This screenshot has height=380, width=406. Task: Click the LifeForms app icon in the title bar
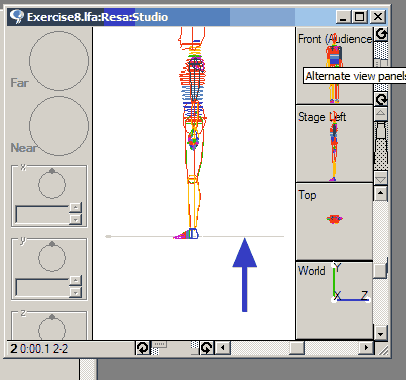tap(16, 17)
